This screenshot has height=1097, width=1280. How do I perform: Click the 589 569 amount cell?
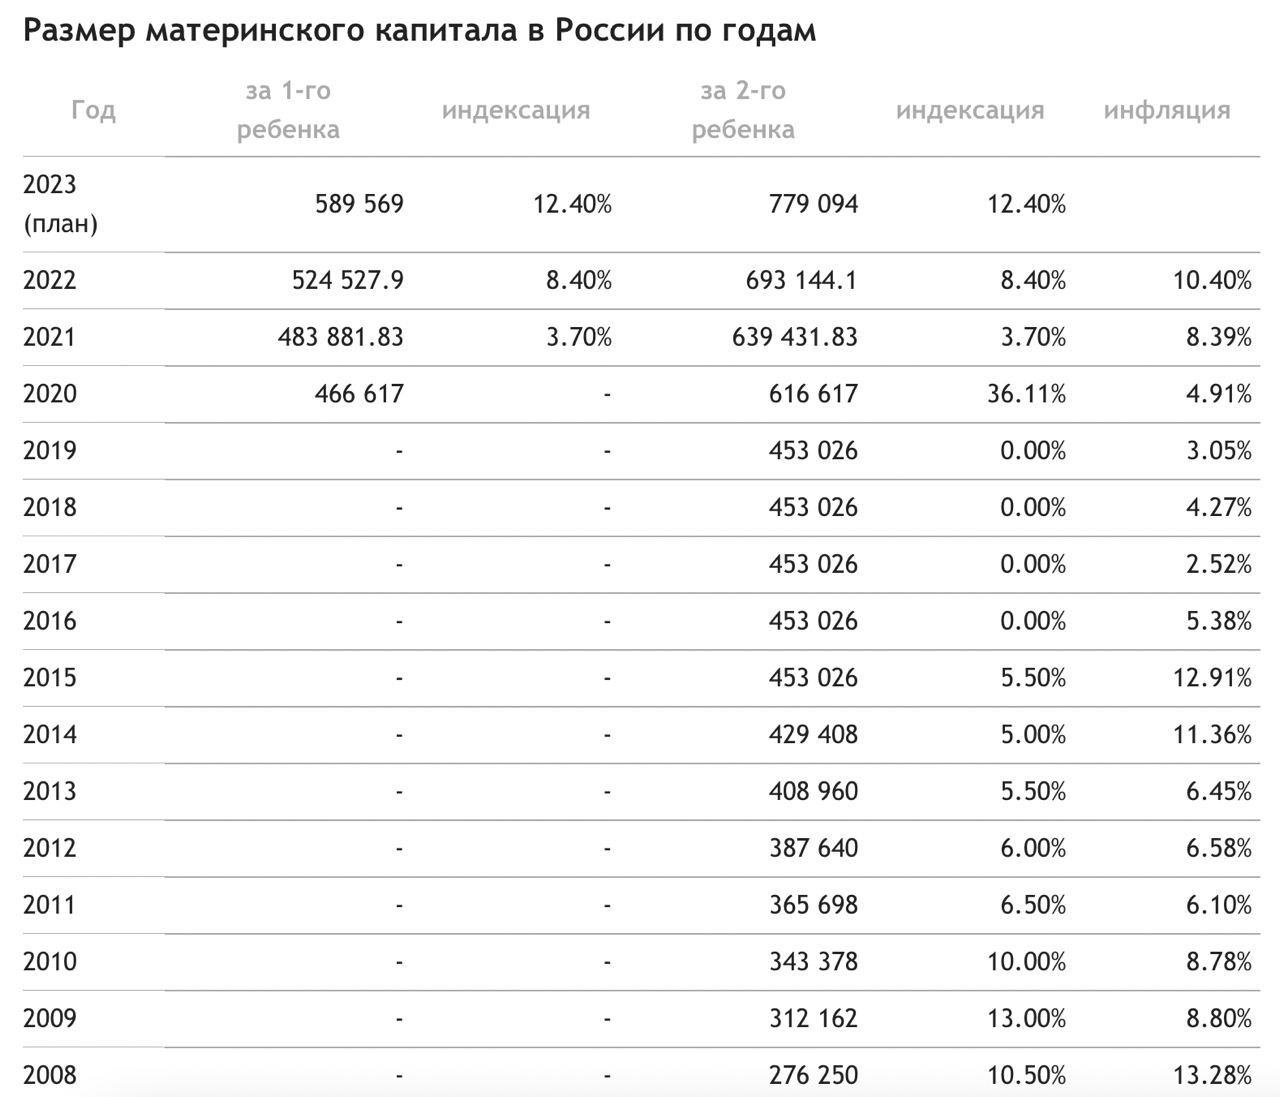[x=359, y=204]
